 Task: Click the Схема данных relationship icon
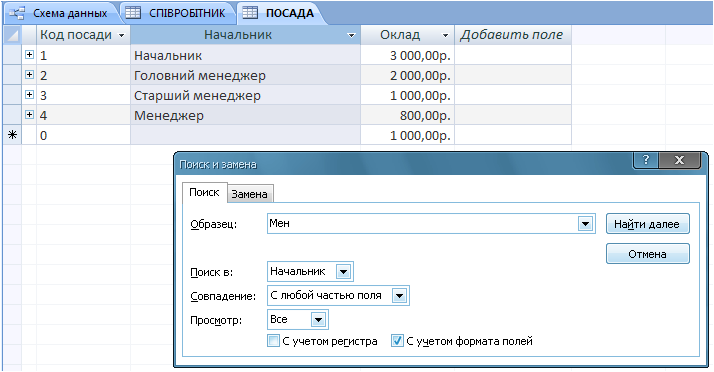pos(17,13)
